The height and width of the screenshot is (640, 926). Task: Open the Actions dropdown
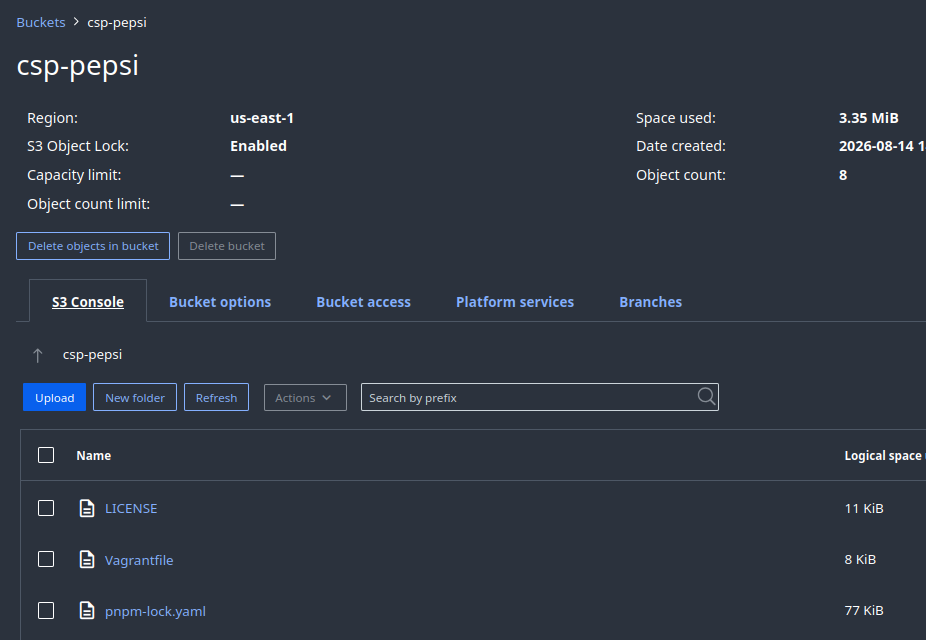(x=305, y=397)
